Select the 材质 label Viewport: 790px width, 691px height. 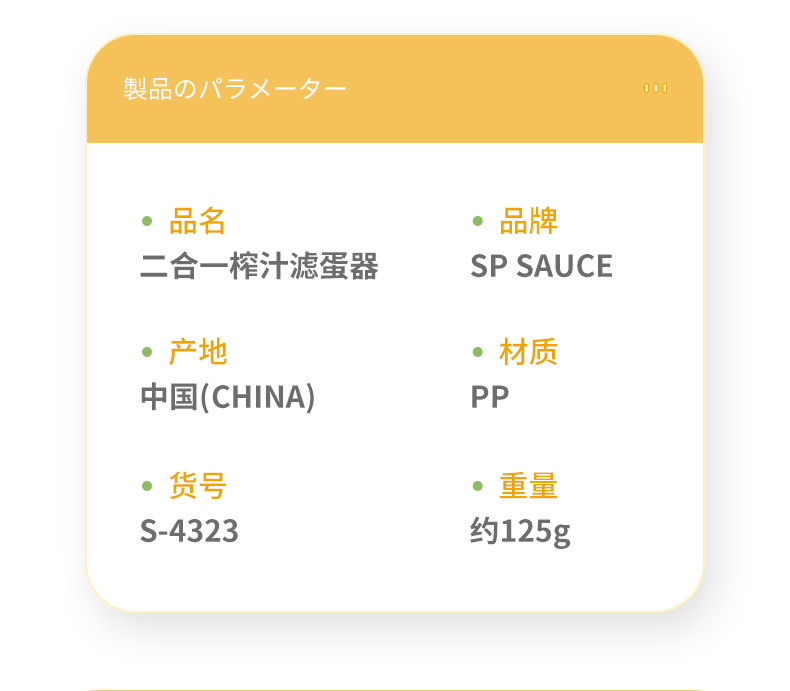(x=528, y=352)
